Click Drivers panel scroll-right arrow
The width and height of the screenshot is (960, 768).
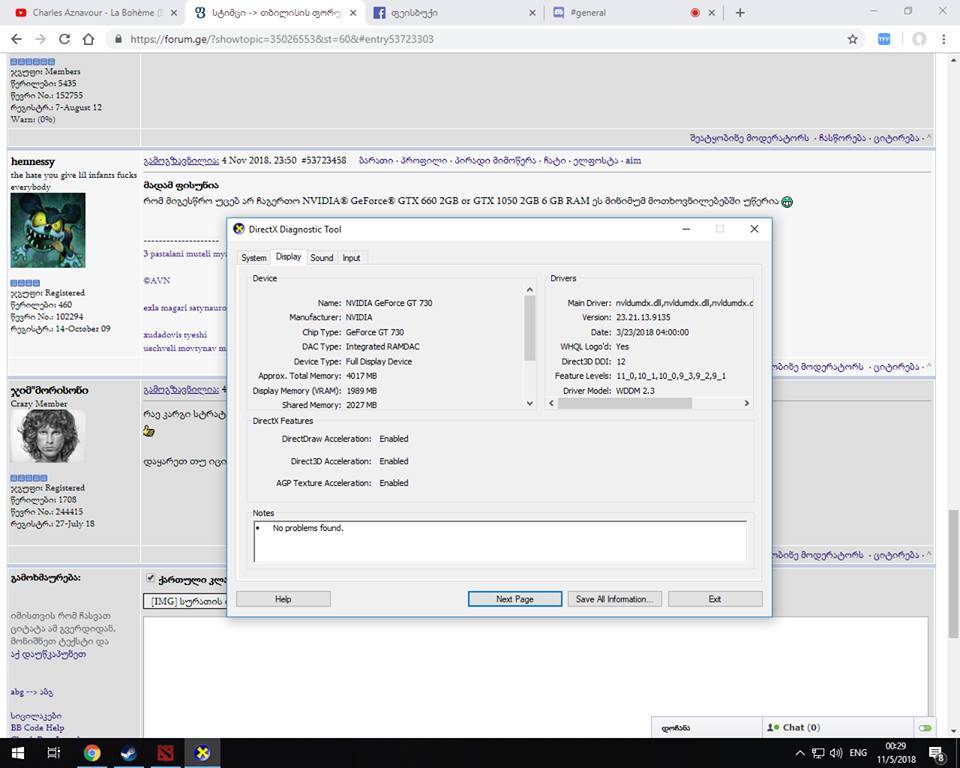[746, 403]
